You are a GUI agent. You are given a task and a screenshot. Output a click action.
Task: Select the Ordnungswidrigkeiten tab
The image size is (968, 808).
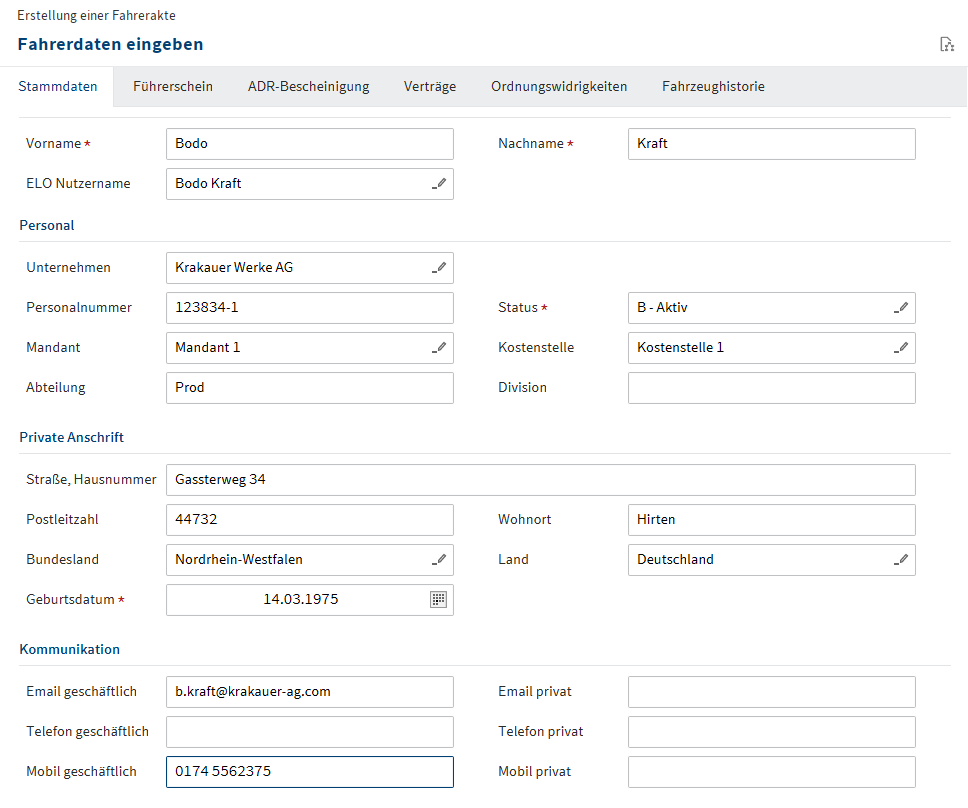click(x=559, y=87)
